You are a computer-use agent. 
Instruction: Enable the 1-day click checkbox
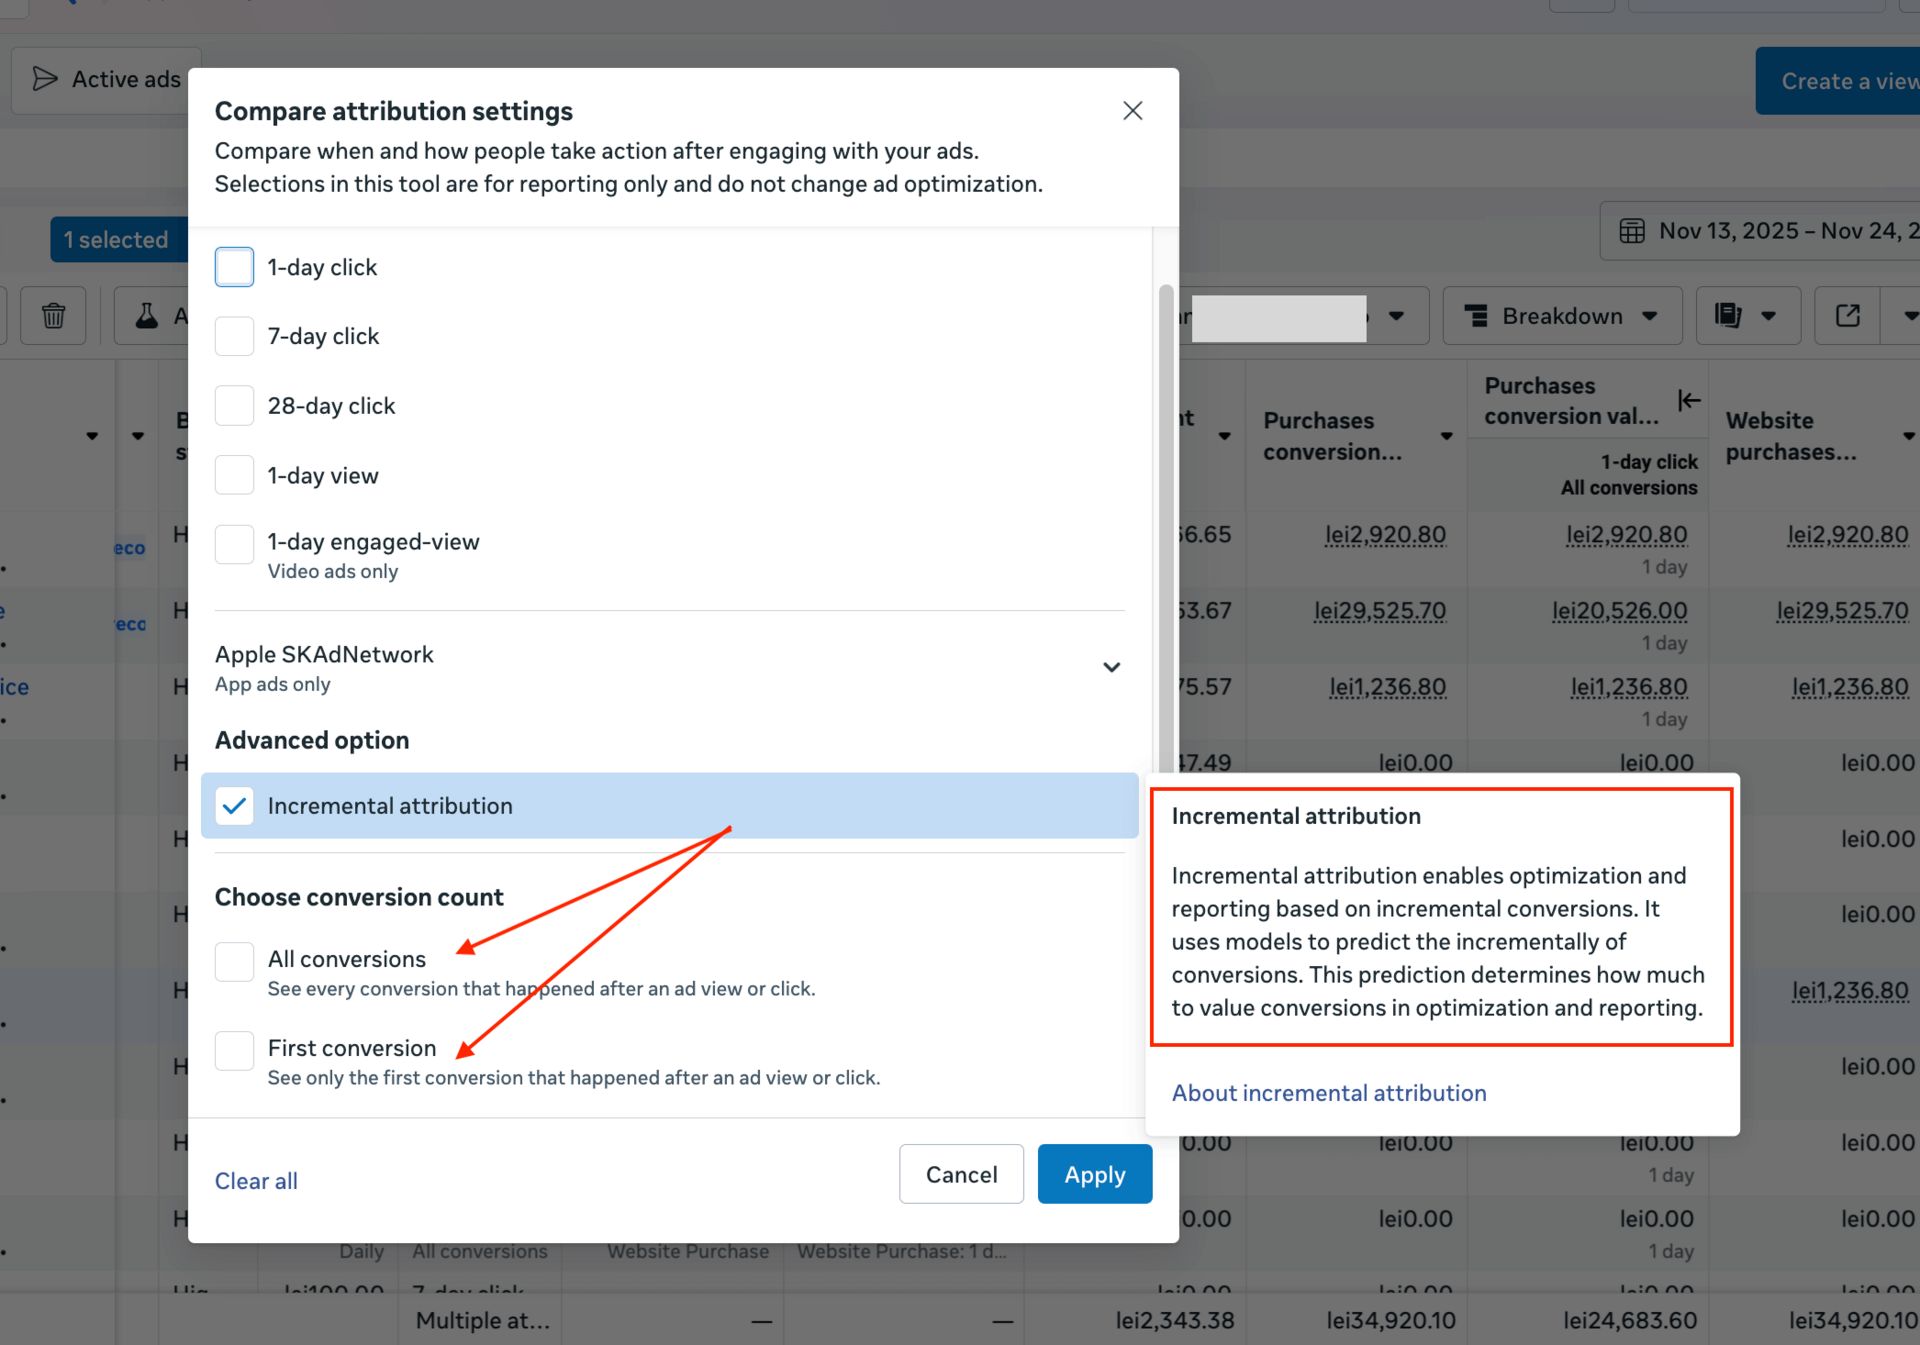[234, 267]
